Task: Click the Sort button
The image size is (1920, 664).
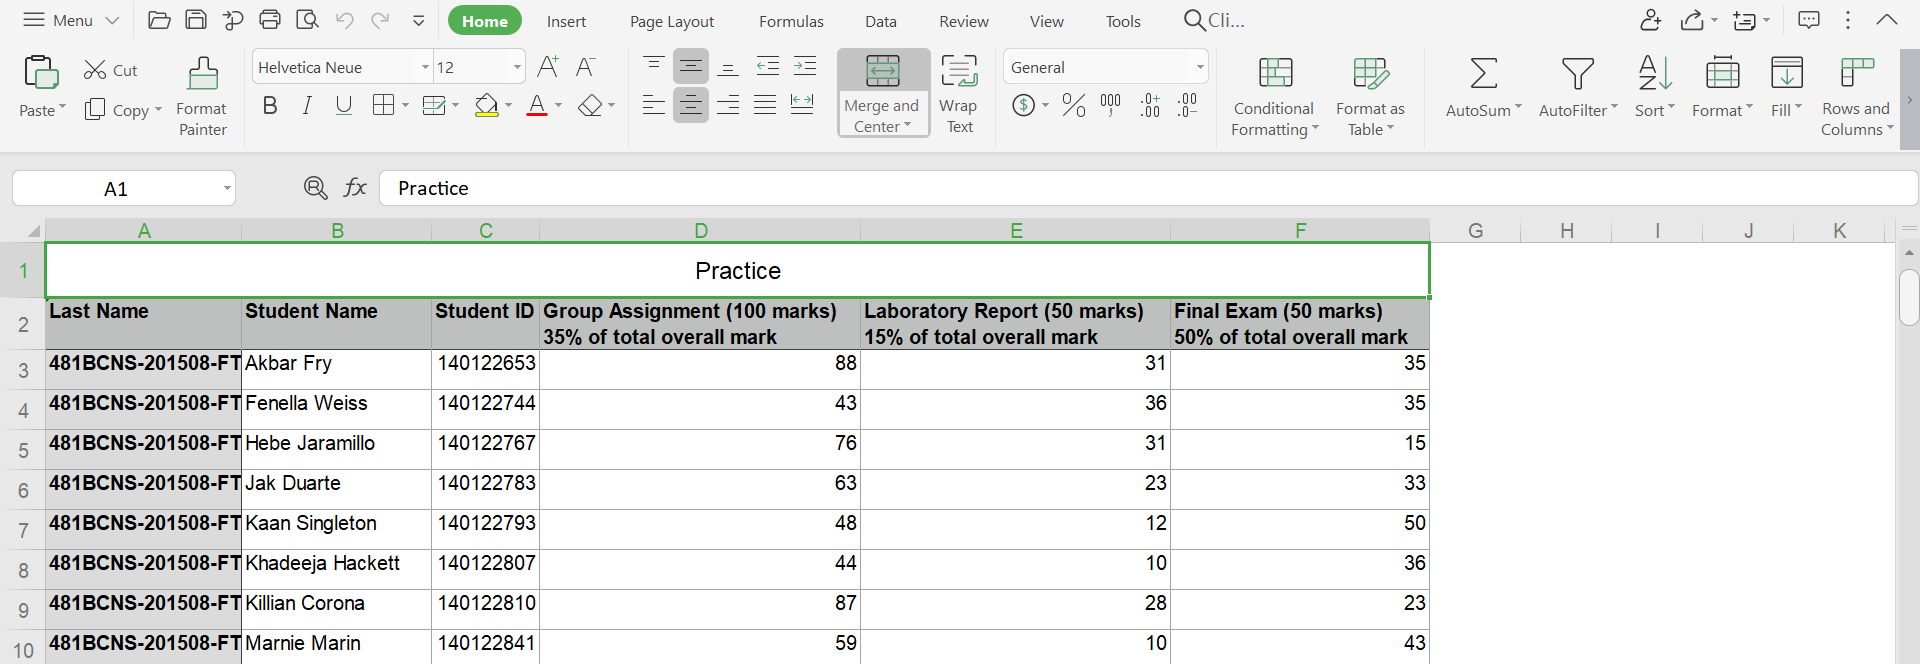Action: point(1655,87)
